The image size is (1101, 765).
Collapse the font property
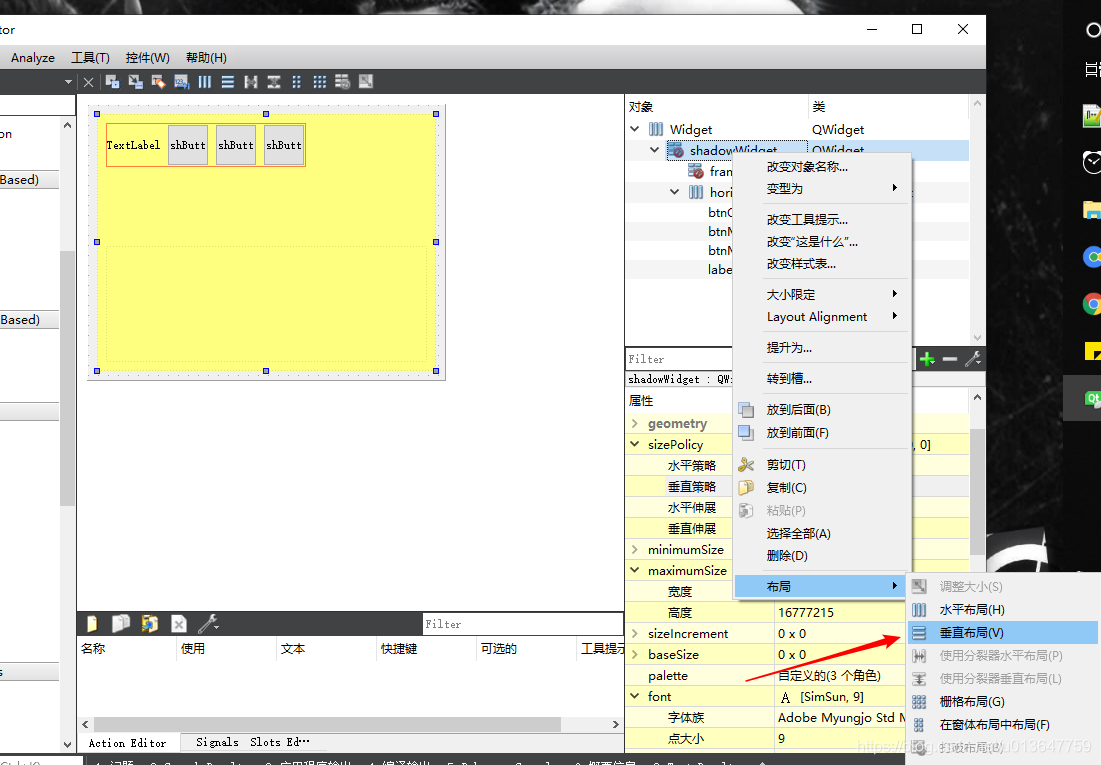635,696
